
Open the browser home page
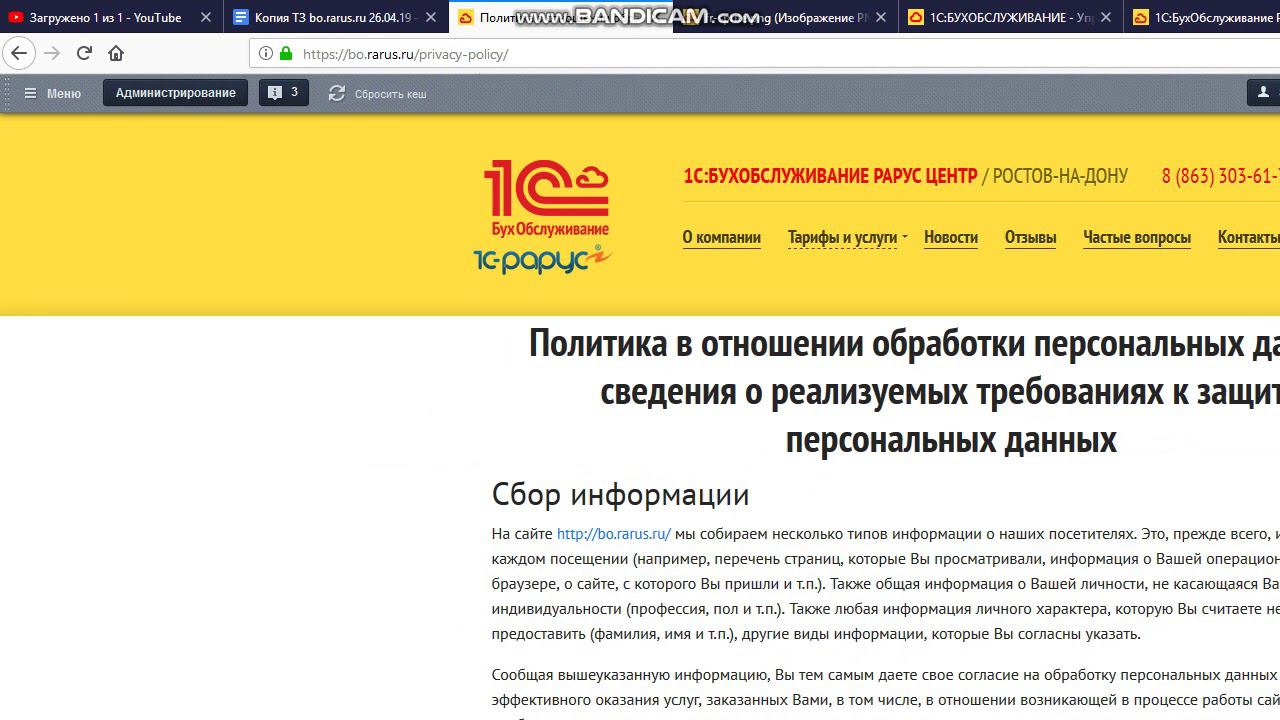coord(116,54)
